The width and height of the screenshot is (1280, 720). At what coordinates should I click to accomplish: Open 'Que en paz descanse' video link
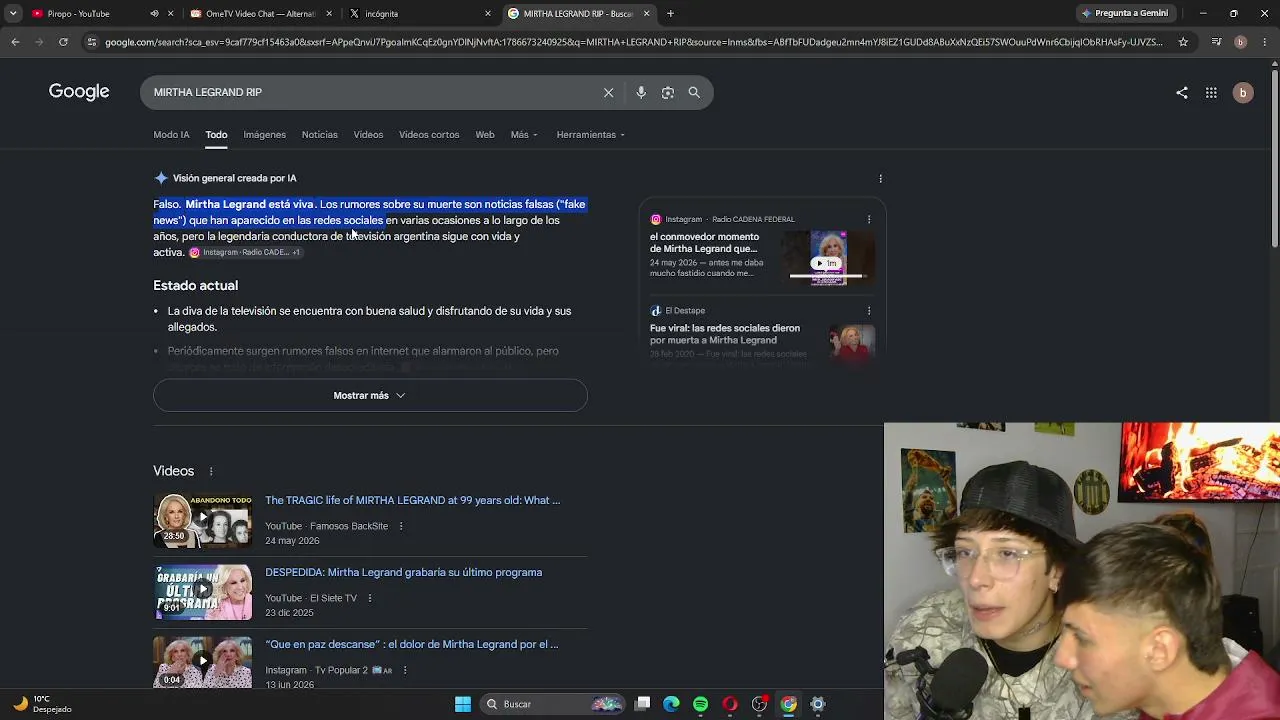[412, 644]
